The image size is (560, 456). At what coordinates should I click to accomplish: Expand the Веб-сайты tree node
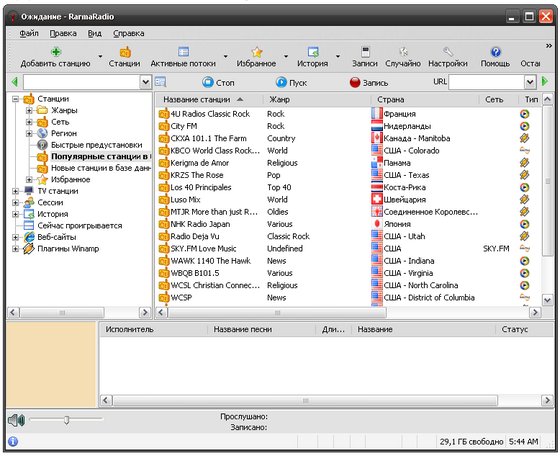tap(15, 237)
